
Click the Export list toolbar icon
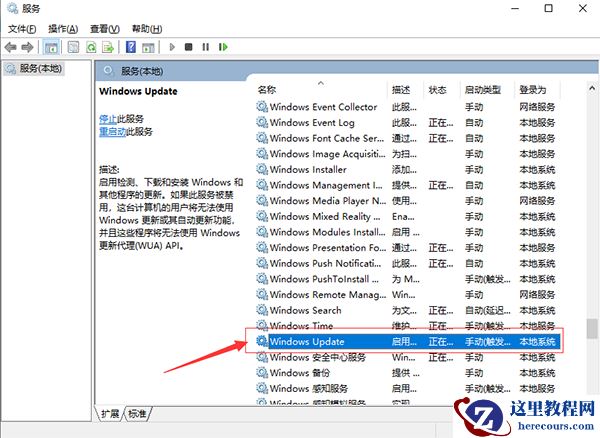108,47
